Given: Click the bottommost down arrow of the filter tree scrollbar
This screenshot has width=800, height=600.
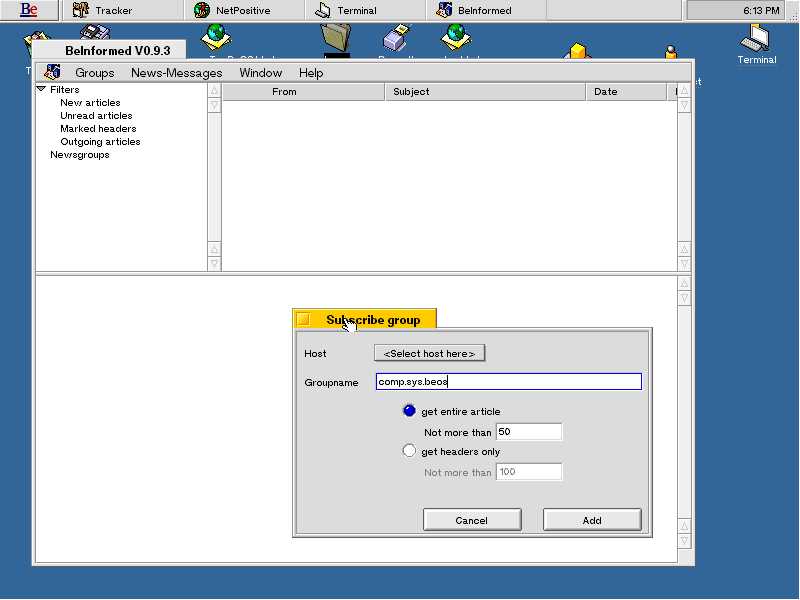Looking at the screenshot, I should point(214,263).
